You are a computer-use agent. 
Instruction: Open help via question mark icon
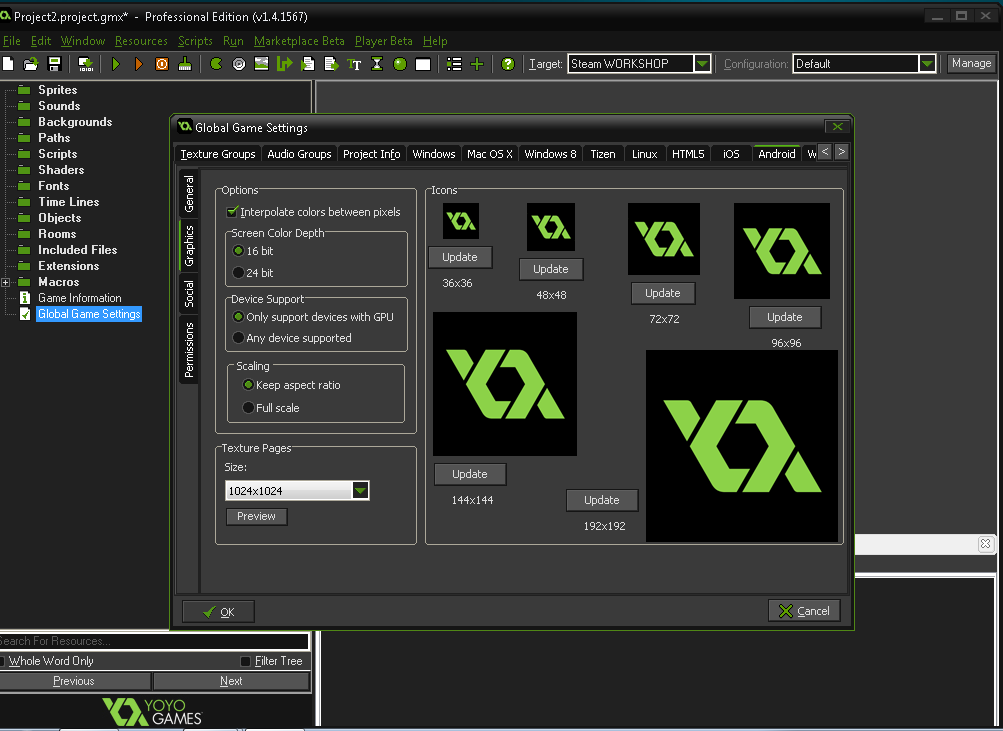pos(508,64)
